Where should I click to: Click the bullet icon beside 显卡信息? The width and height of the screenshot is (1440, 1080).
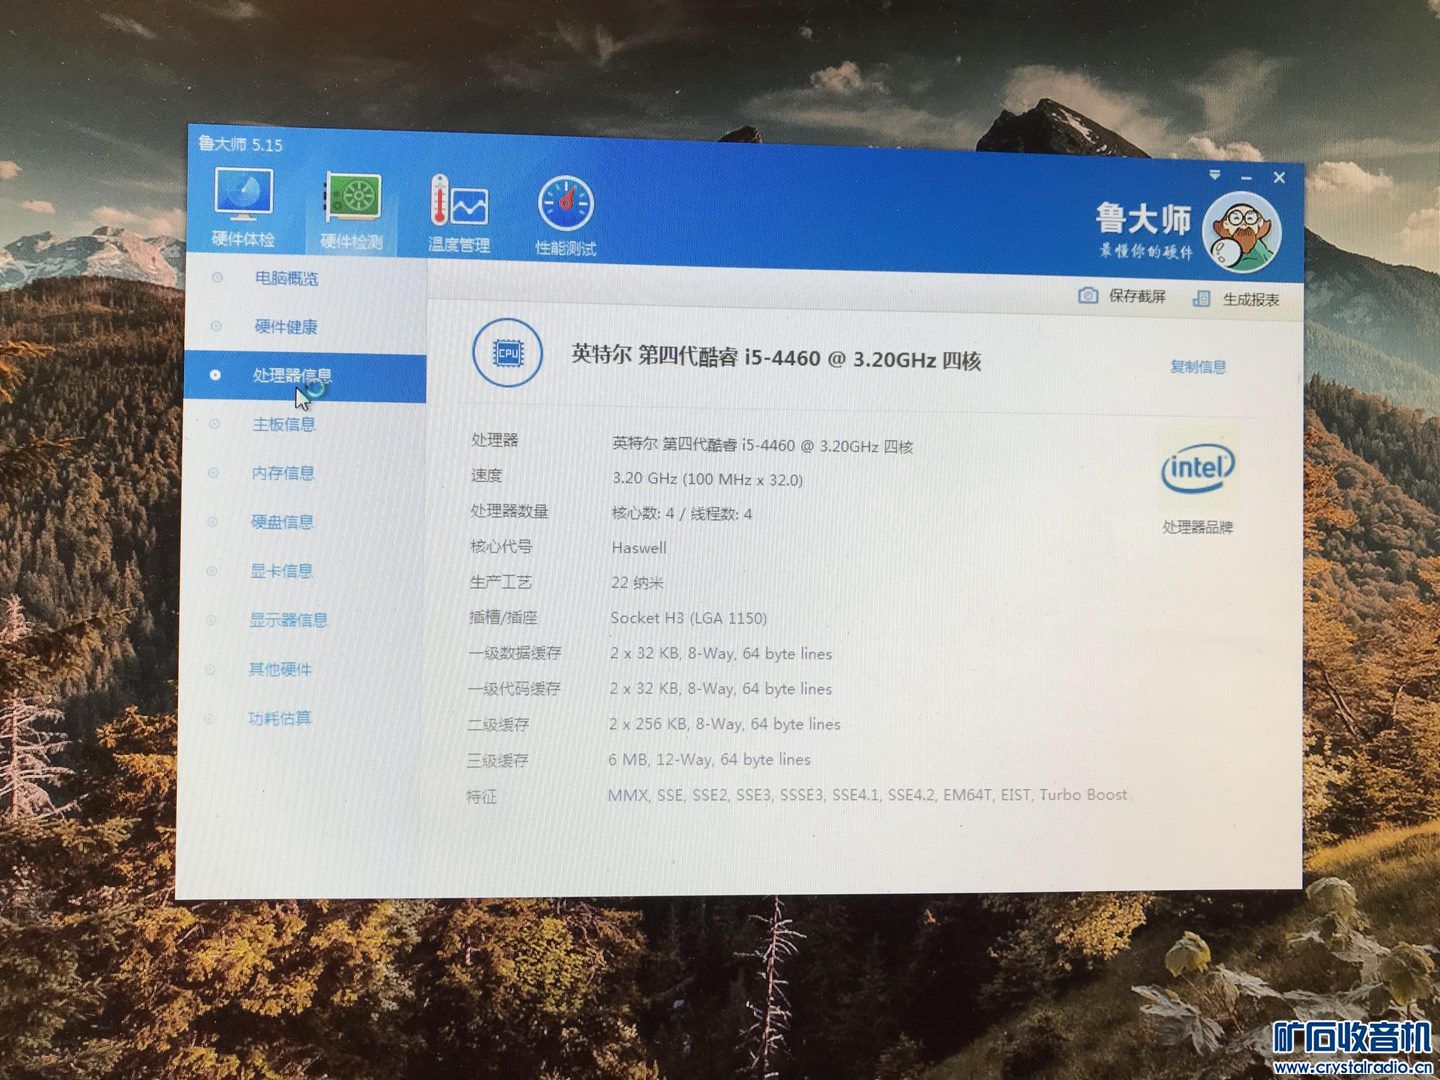click(212, 571)
